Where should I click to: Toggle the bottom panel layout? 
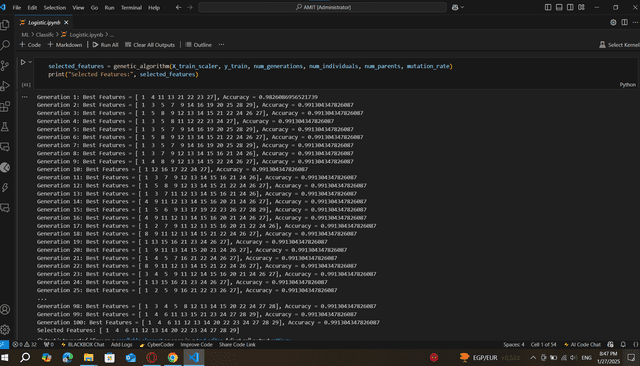coord(559,7)
